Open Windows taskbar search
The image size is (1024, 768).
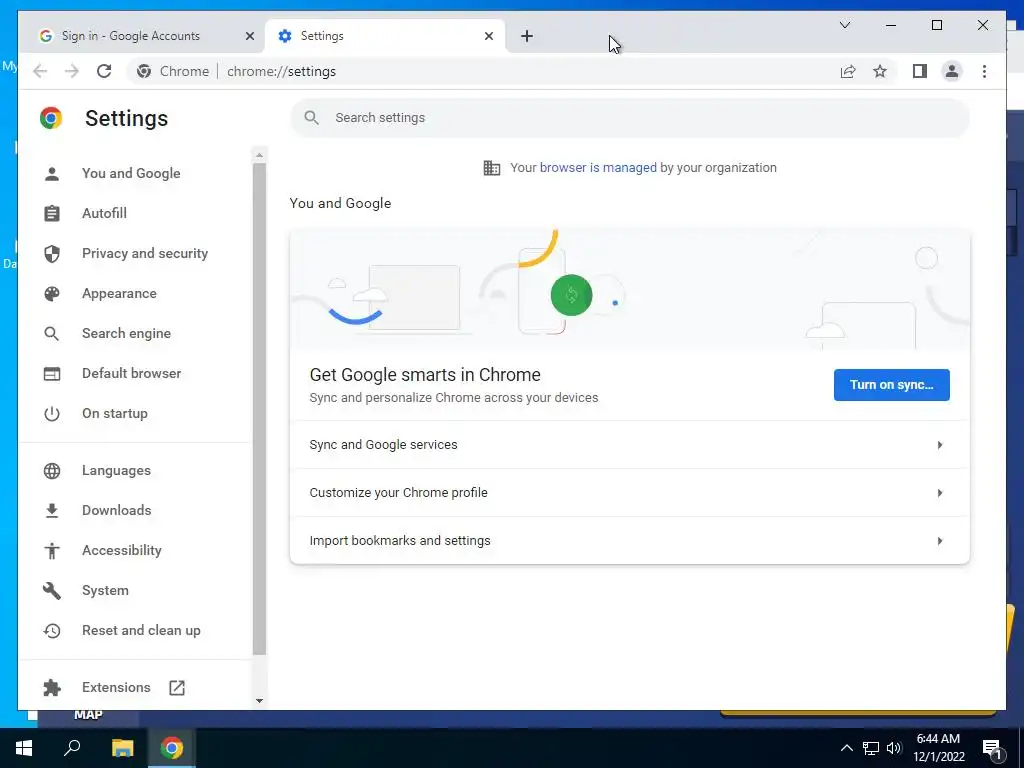point(72,748)
